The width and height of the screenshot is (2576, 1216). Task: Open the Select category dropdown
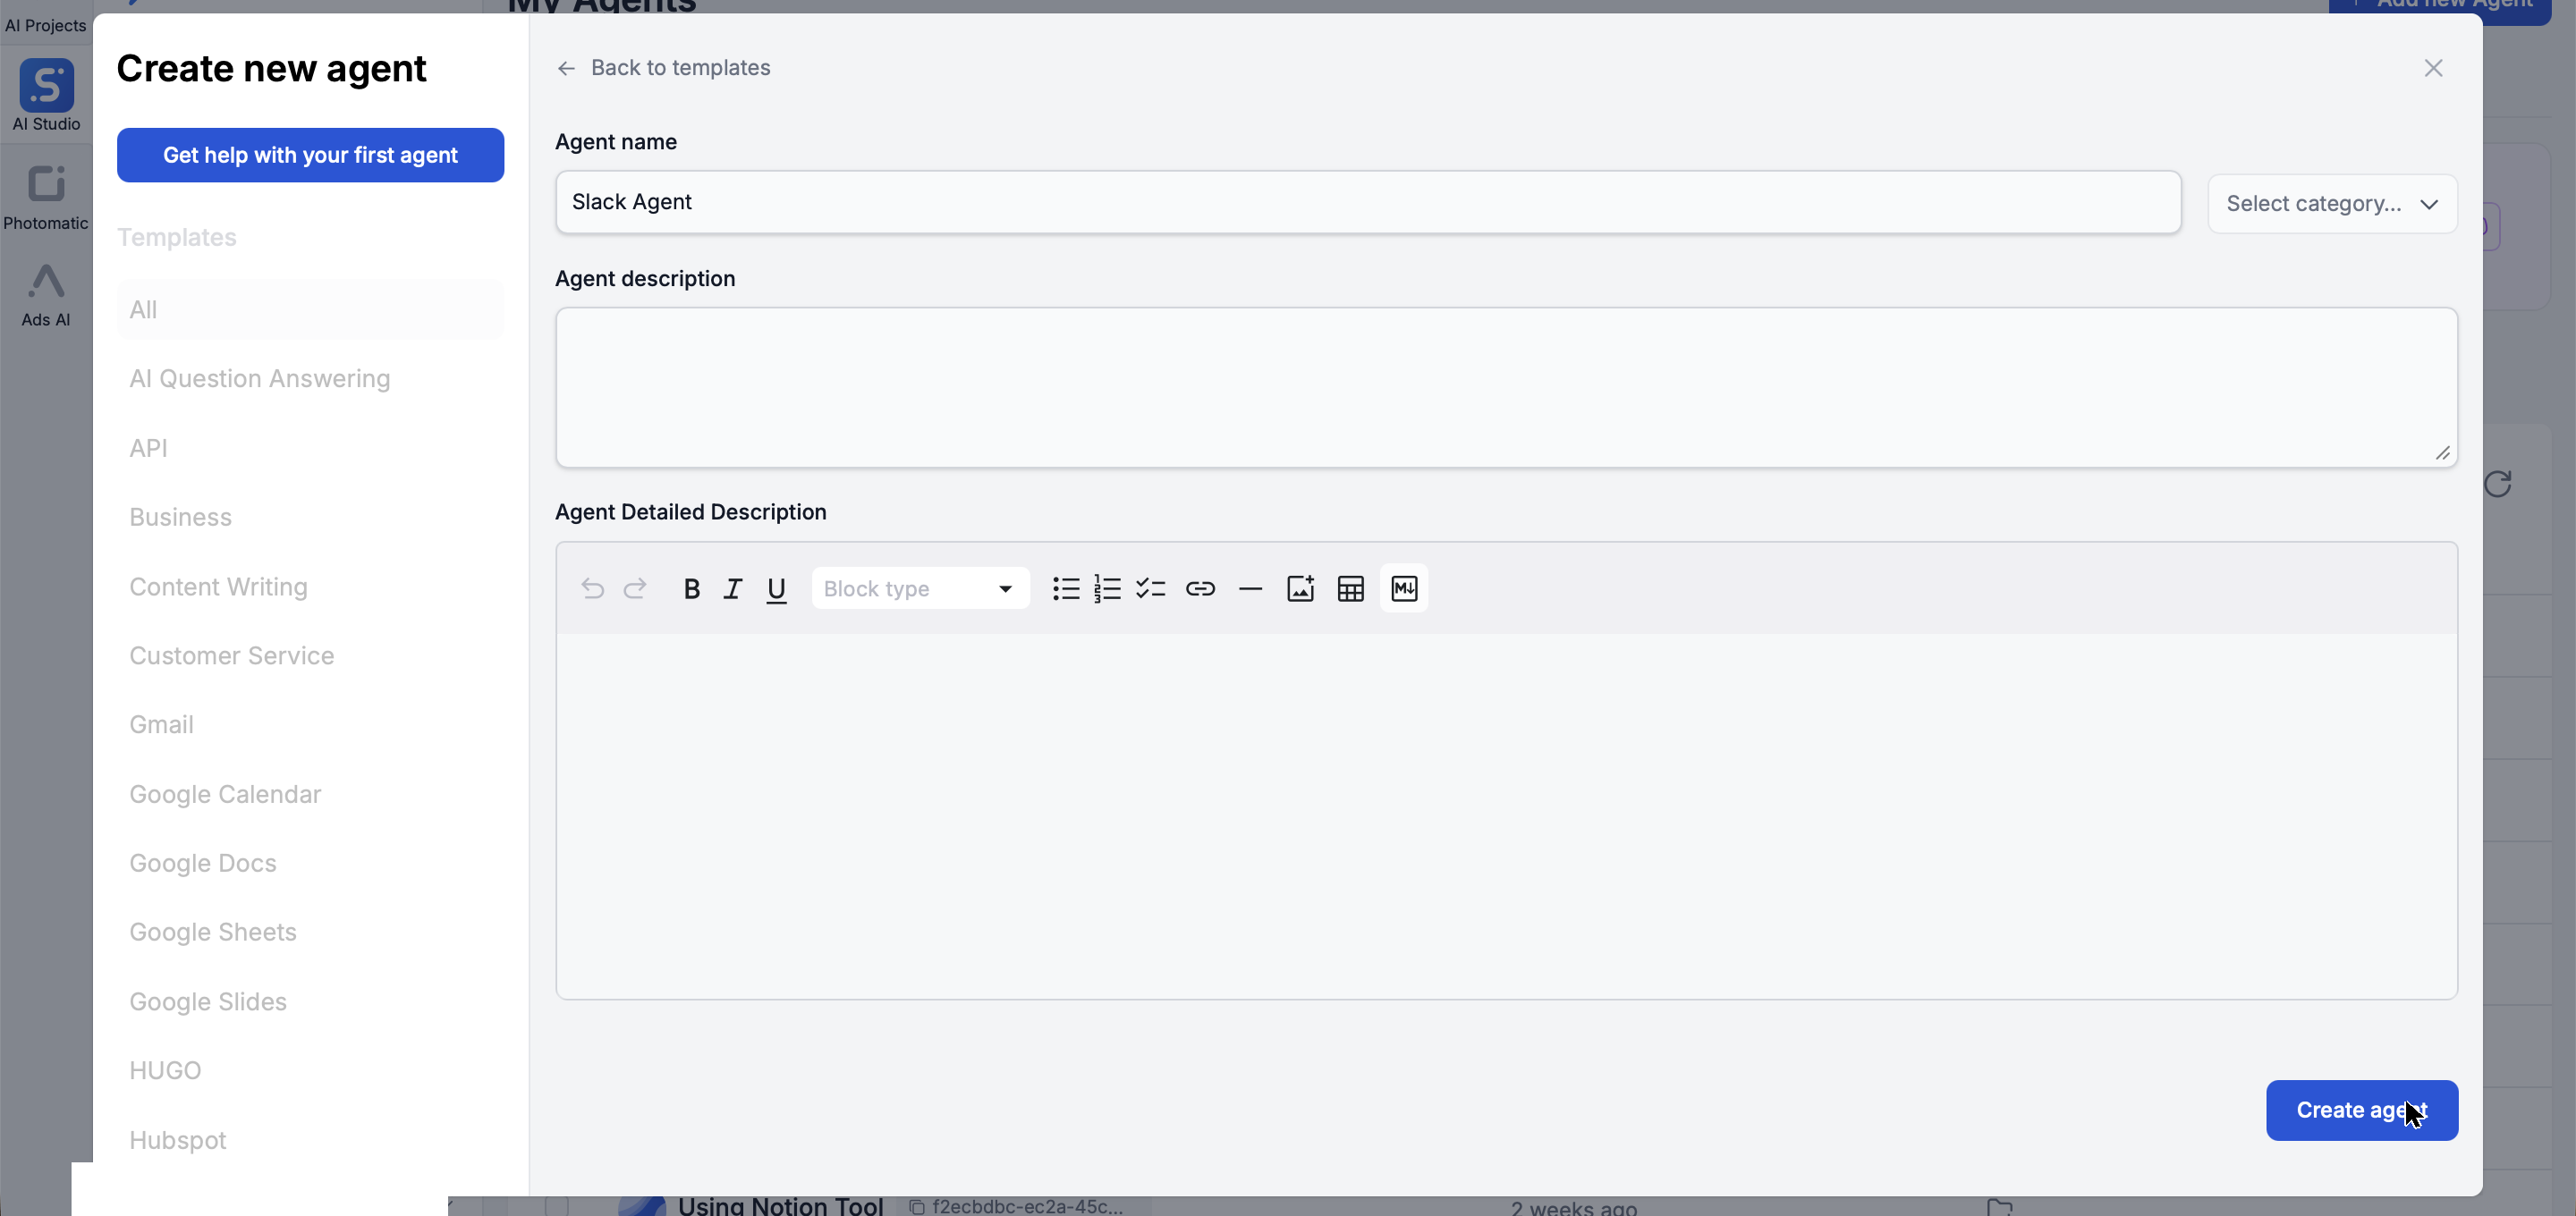tap(2332, 204)
